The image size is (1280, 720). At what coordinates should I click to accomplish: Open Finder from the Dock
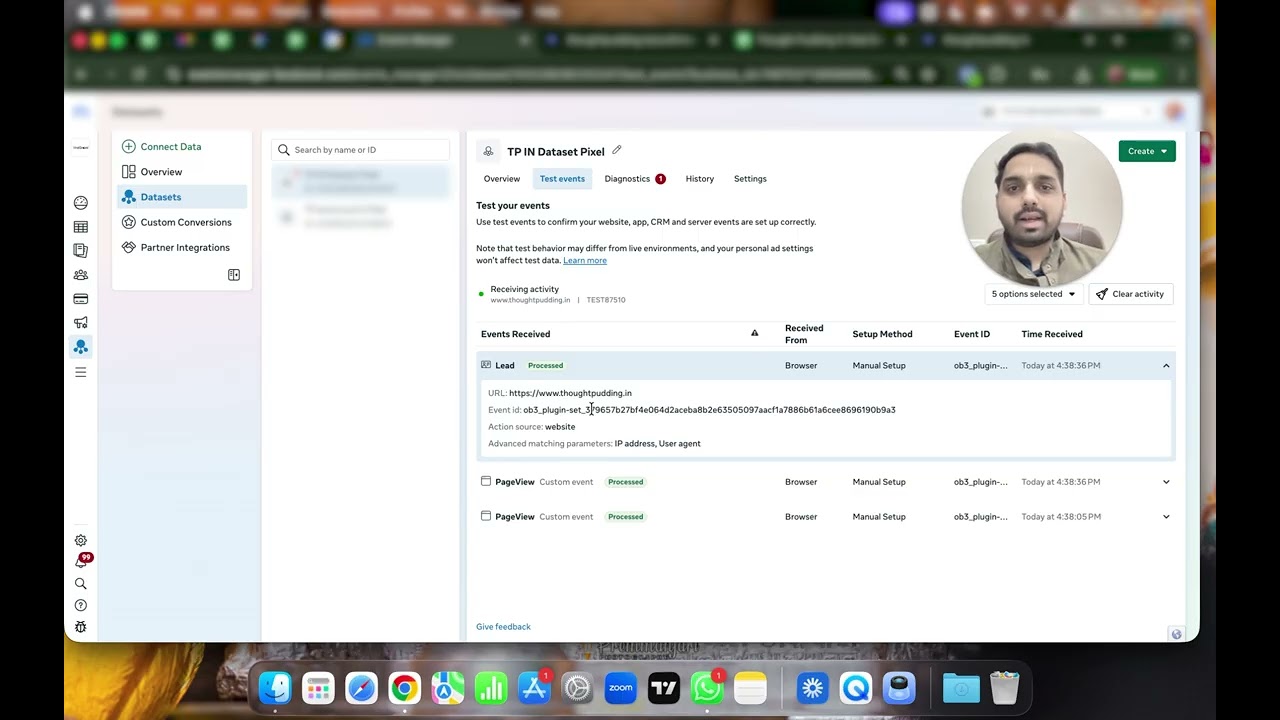pyautogui.click(x=275, y=688)
